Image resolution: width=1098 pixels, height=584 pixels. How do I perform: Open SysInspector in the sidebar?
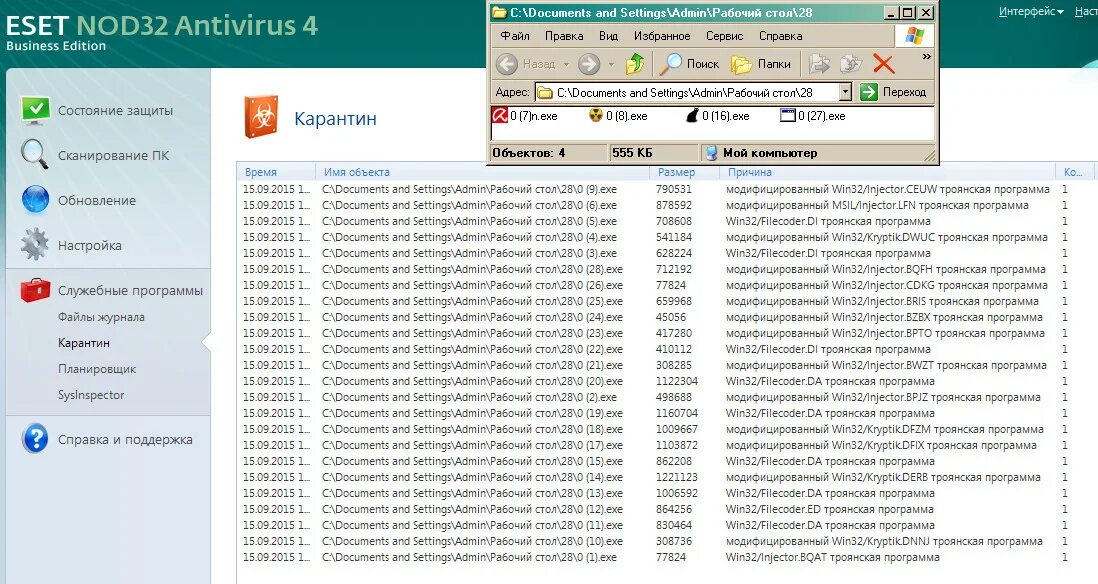[x=90, y=394]
